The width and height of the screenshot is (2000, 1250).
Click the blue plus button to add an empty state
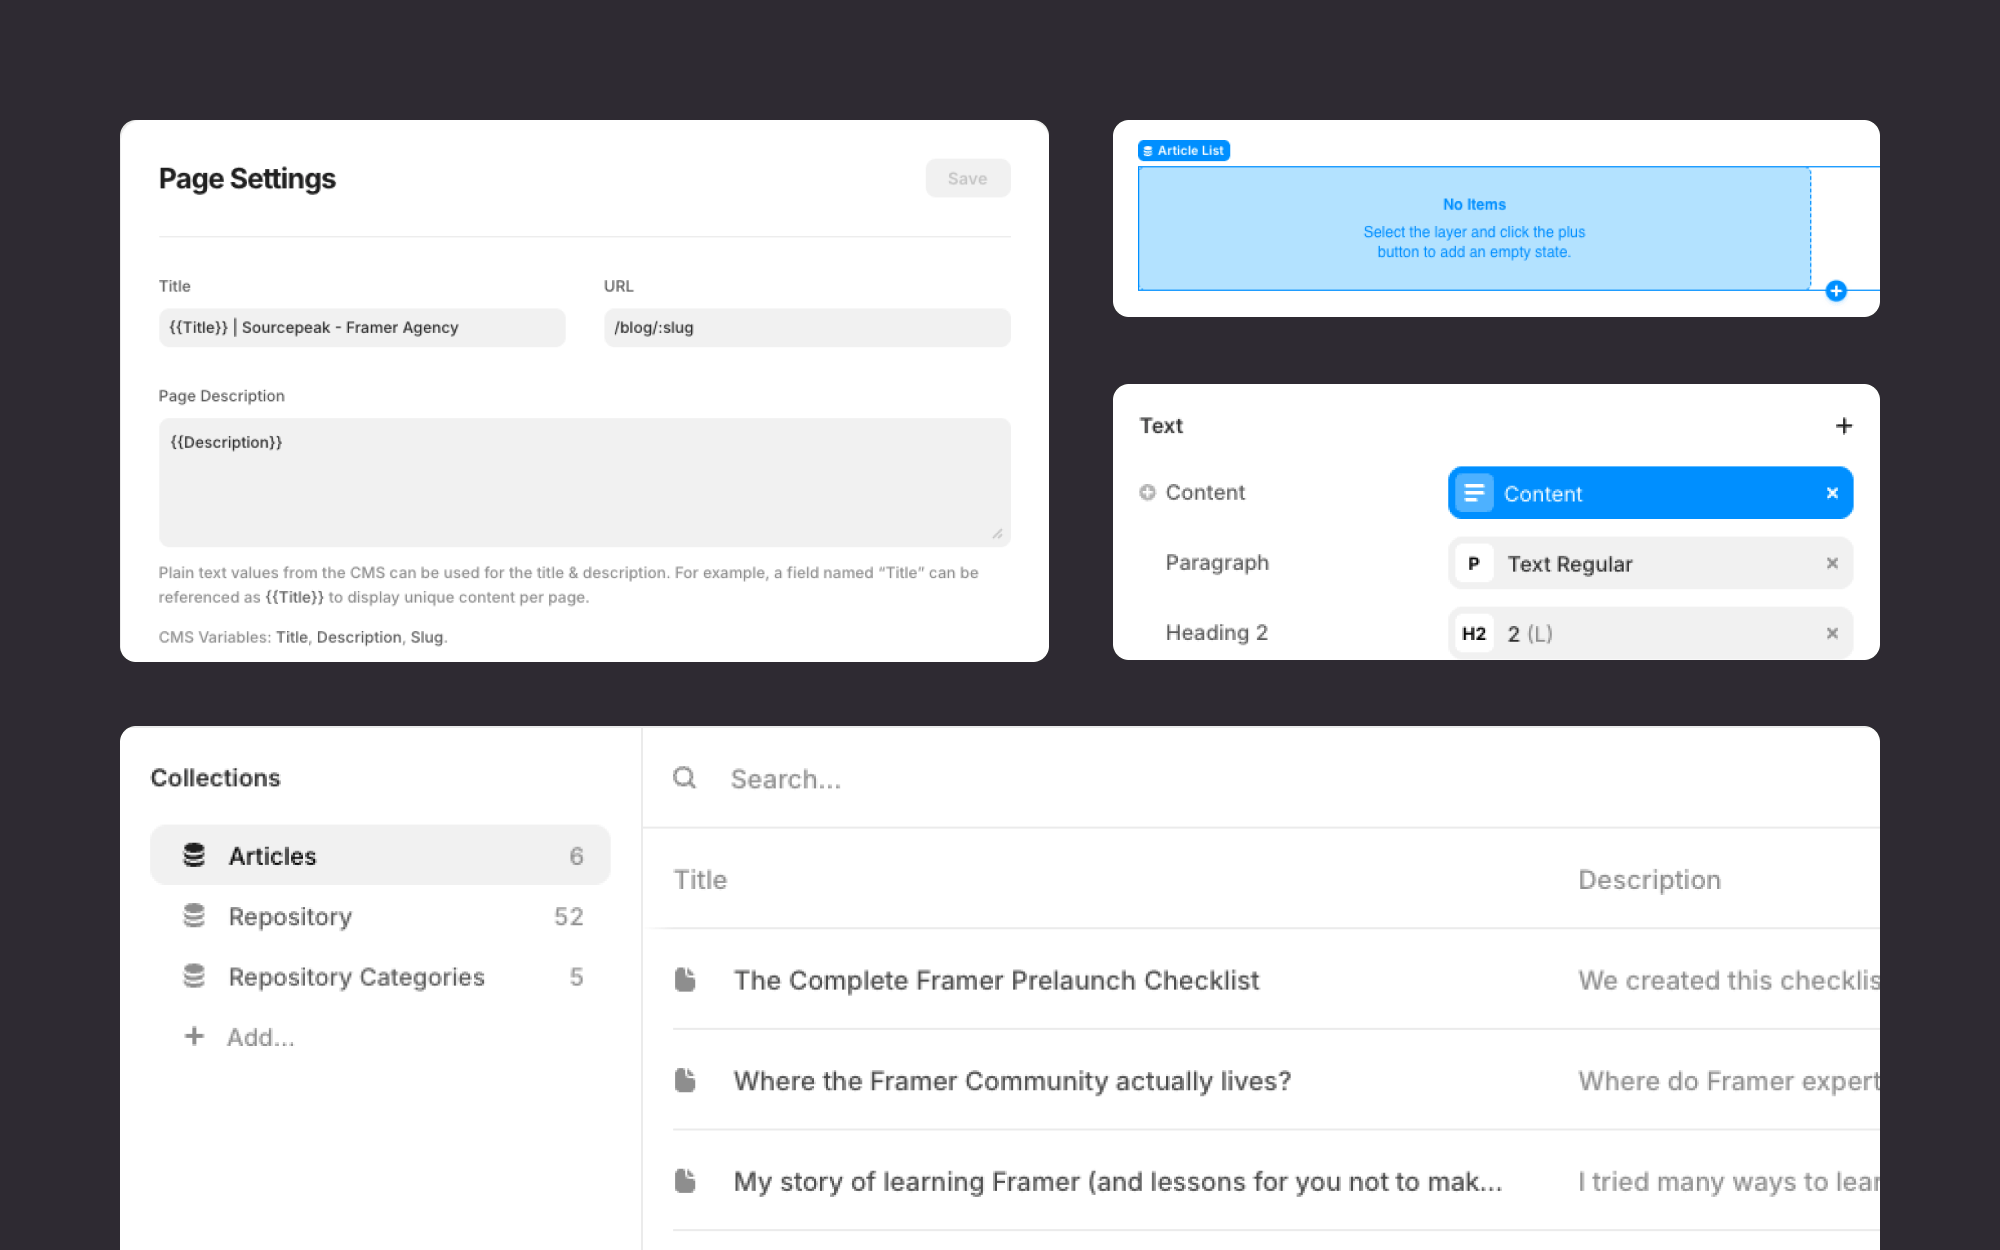point(1836,291)
